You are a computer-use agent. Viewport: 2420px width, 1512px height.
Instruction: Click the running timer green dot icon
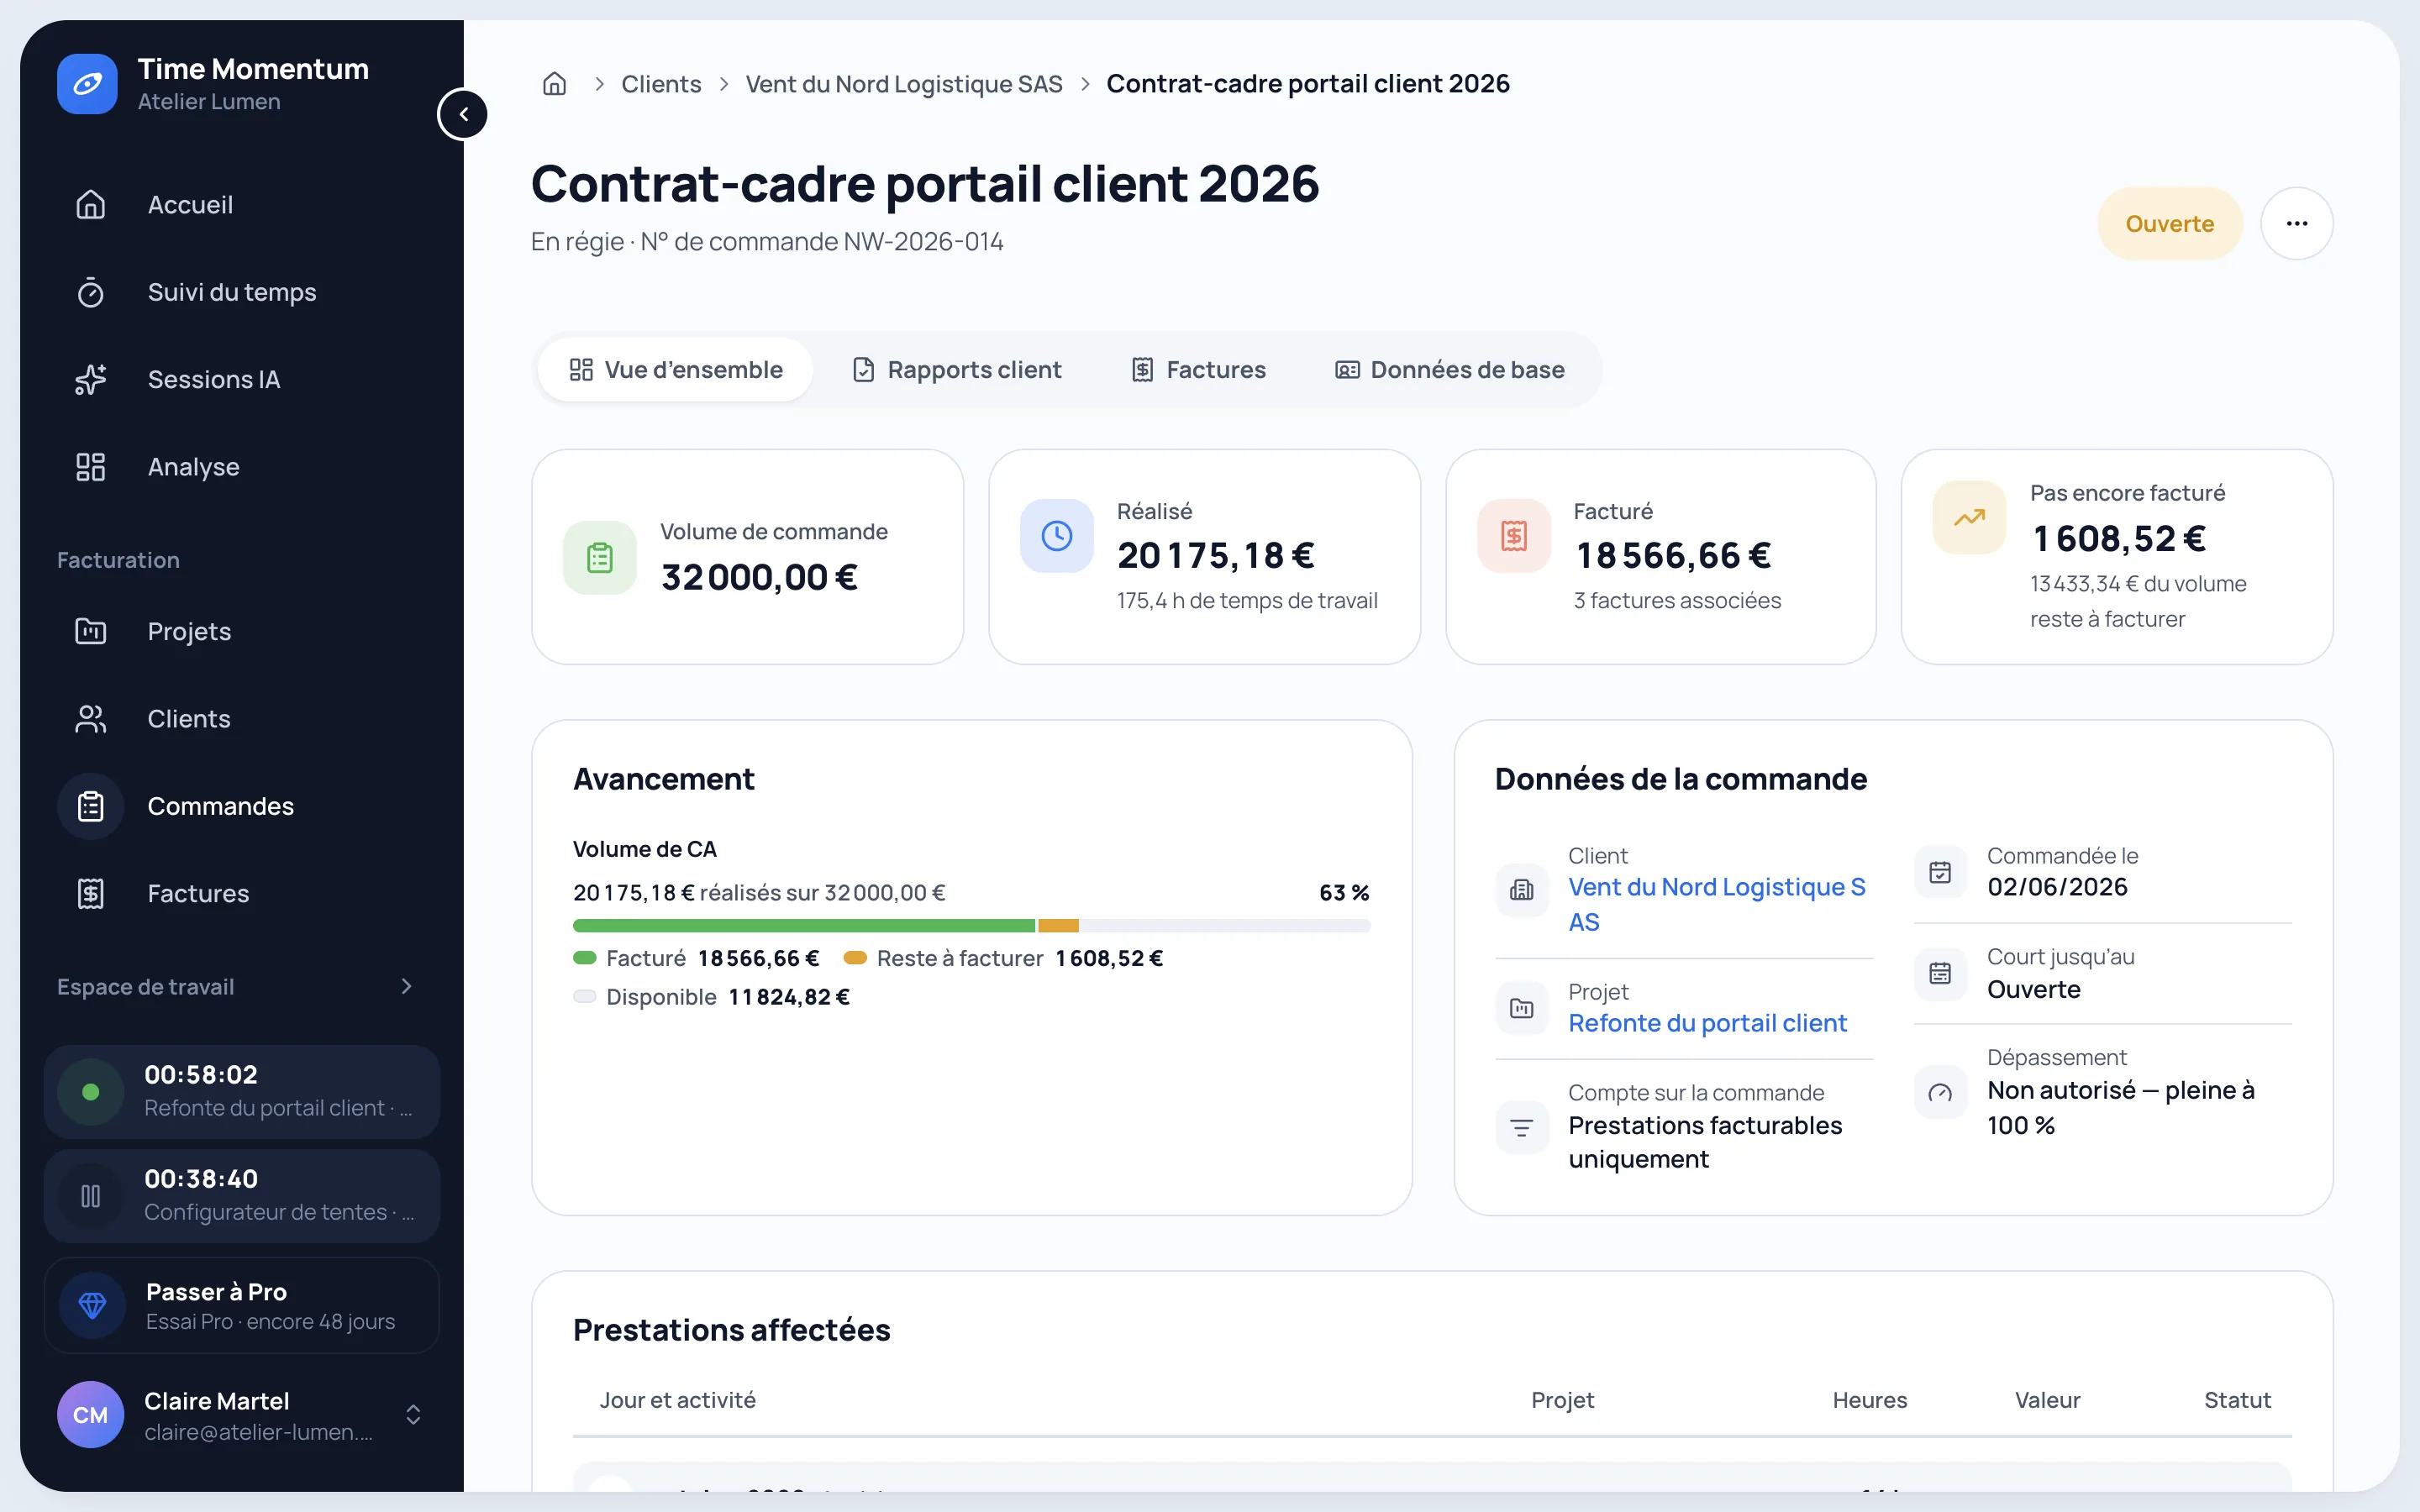91,1092
